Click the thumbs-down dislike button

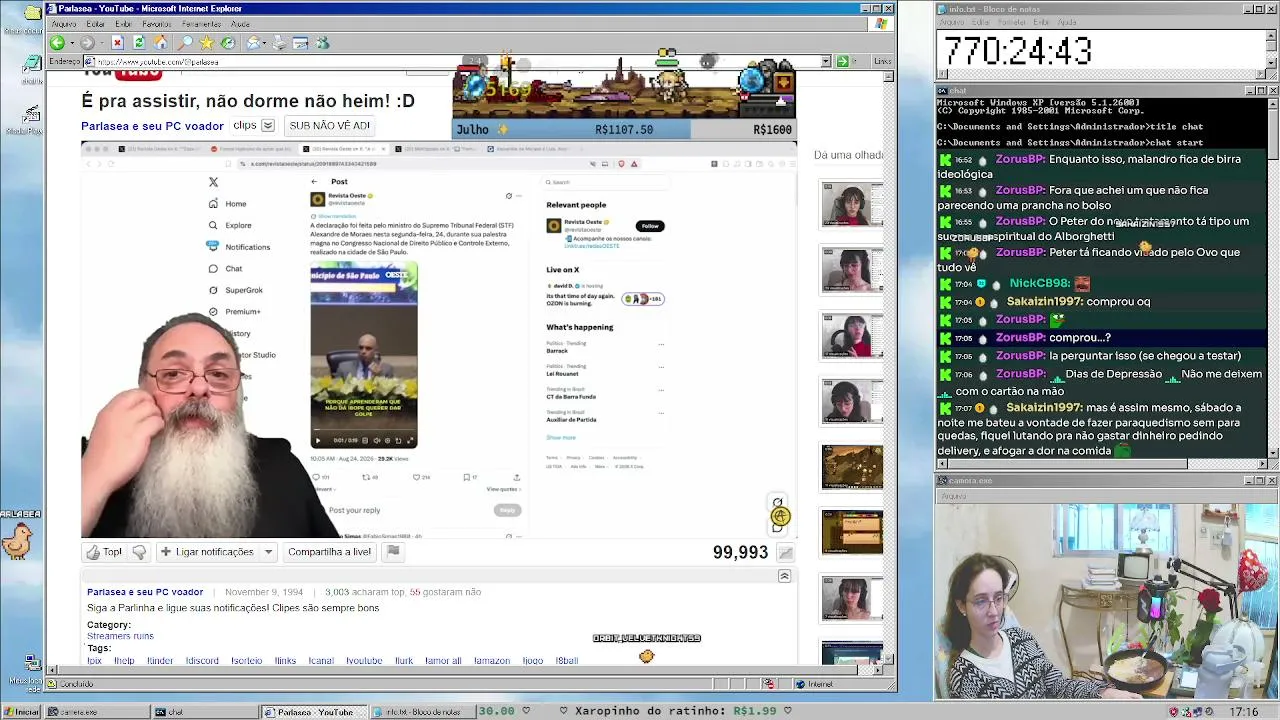139,552
